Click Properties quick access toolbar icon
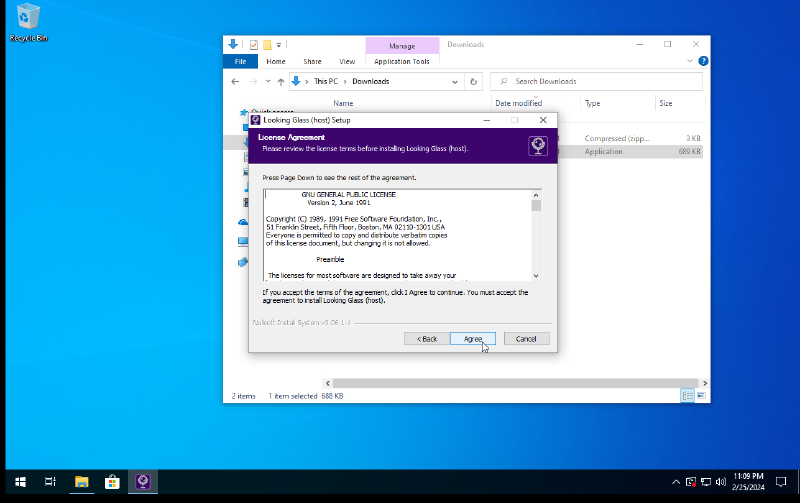800x503 pixels. pyautogui.click(x=254, y=45)
